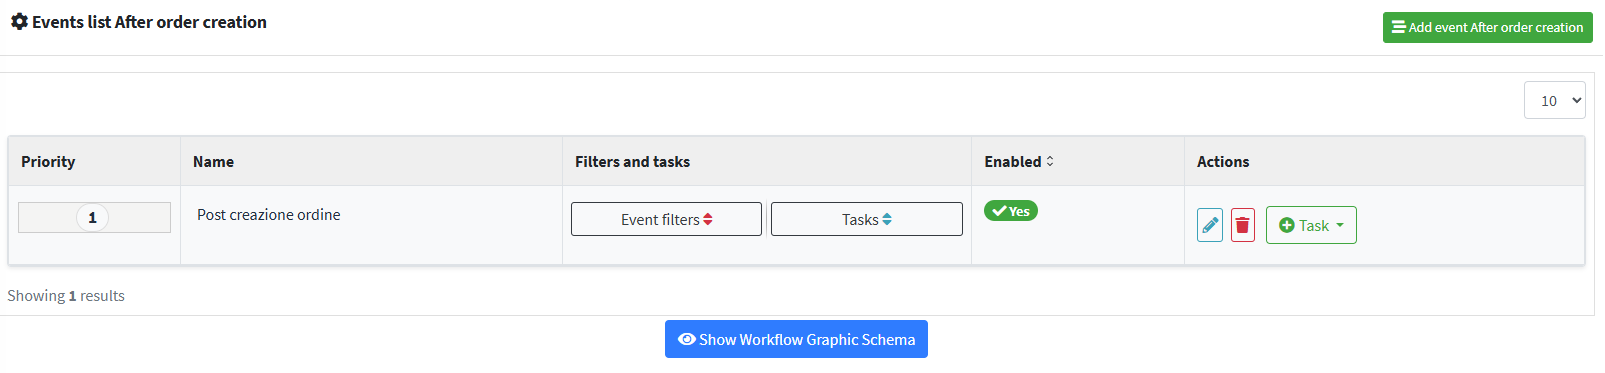Screen dimensions: 1605x373
Task: Add event After order creation
Action: 1488,27
